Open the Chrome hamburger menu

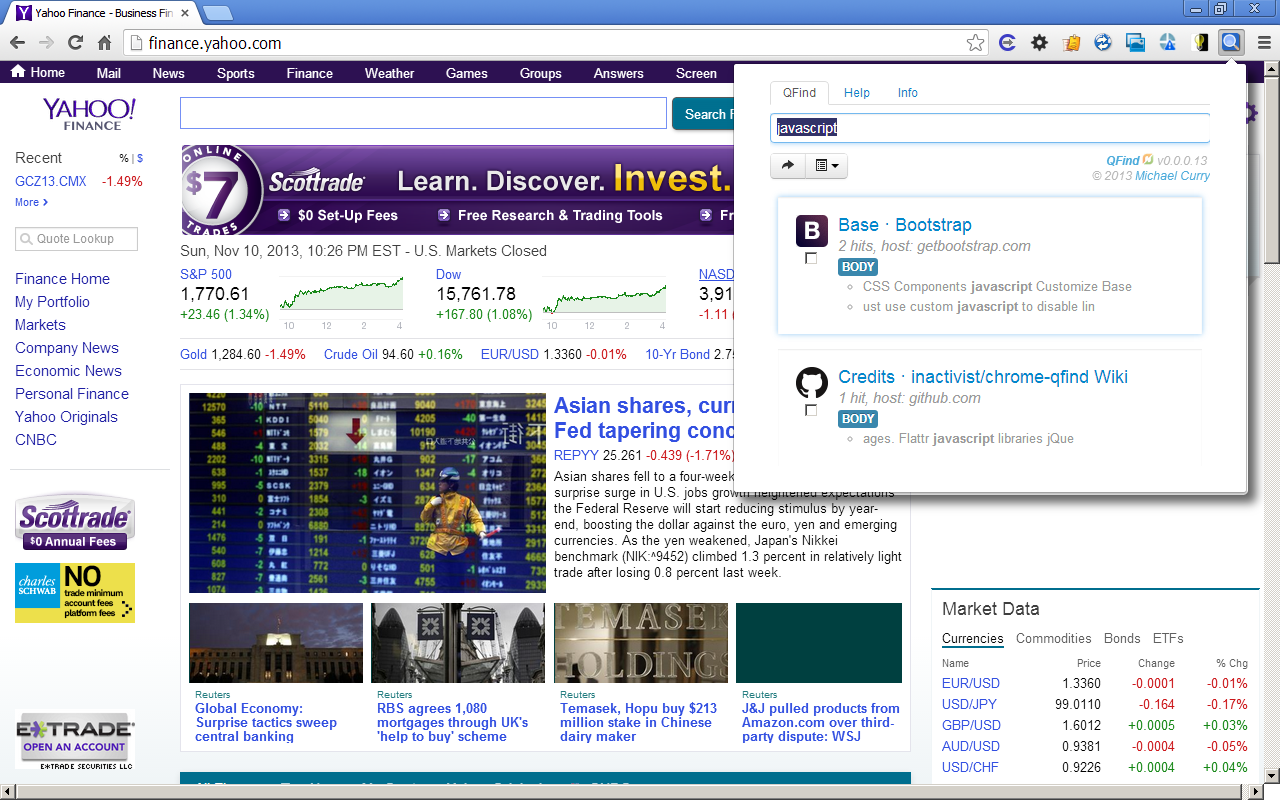1263,43
